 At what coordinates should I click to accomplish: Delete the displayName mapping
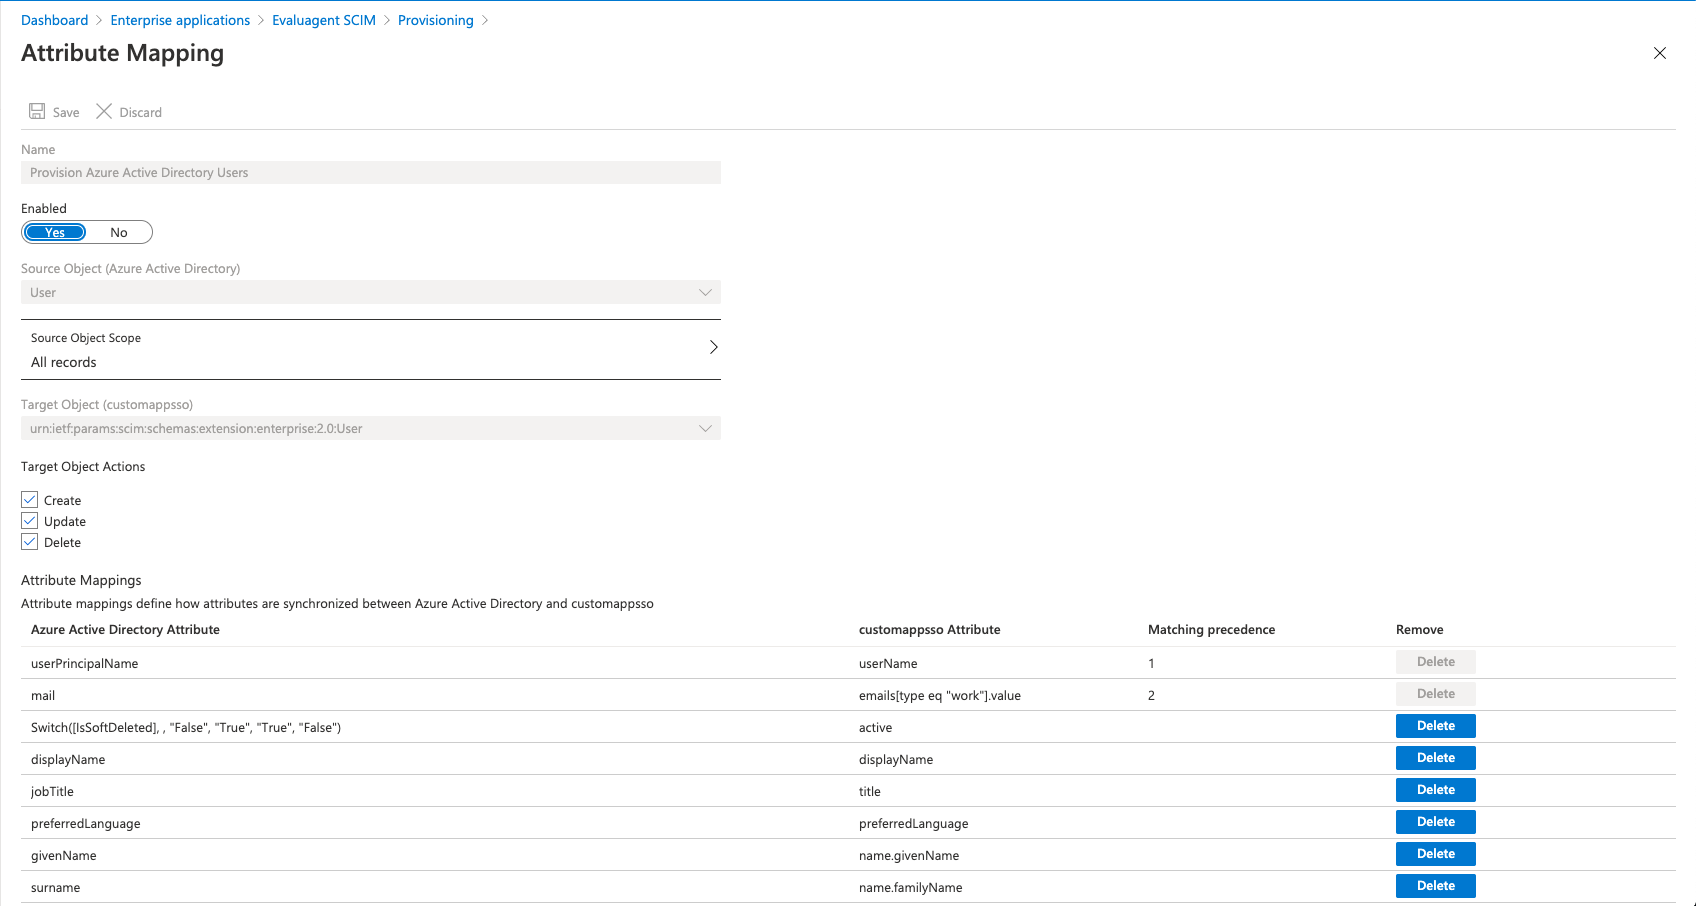pos(1436,758)
